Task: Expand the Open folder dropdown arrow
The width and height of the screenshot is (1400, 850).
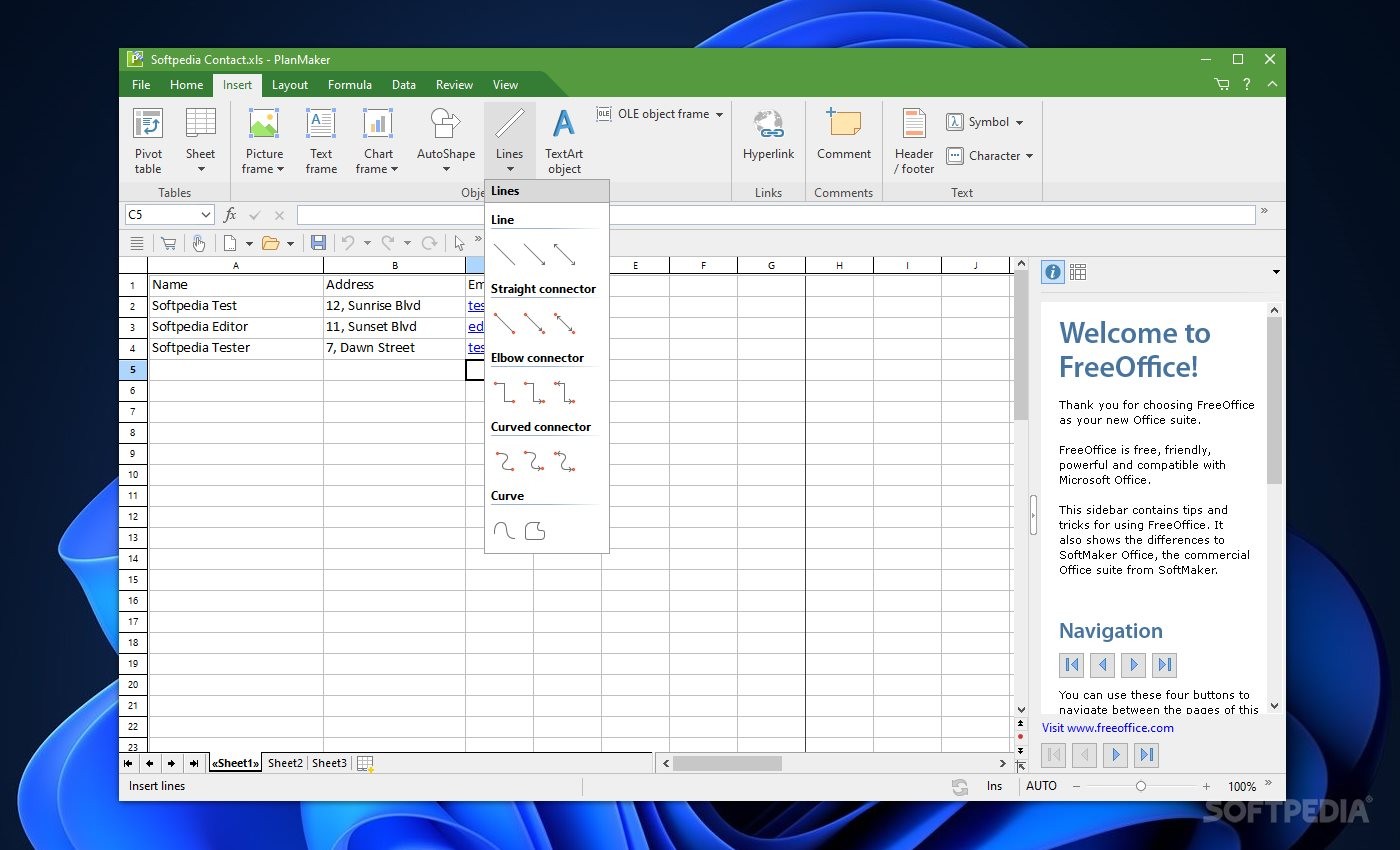Action: coord(290,243)
